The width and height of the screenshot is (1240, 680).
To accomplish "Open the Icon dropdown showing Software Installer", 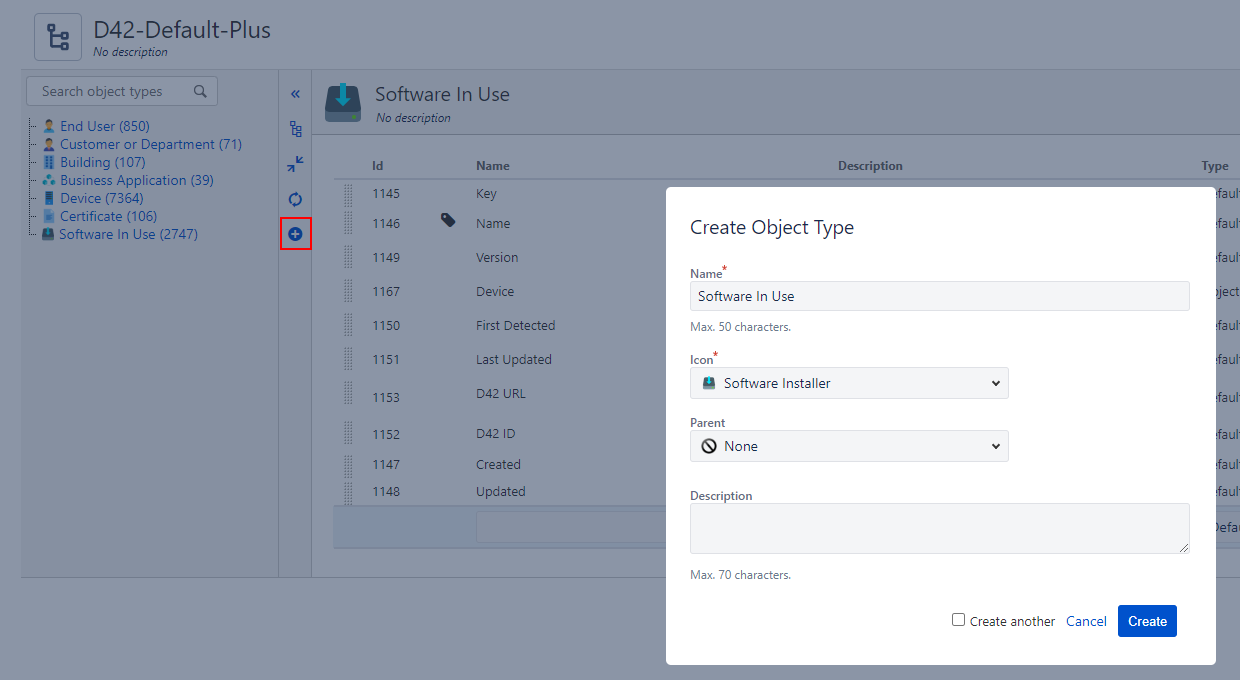I will pos(849,383).
